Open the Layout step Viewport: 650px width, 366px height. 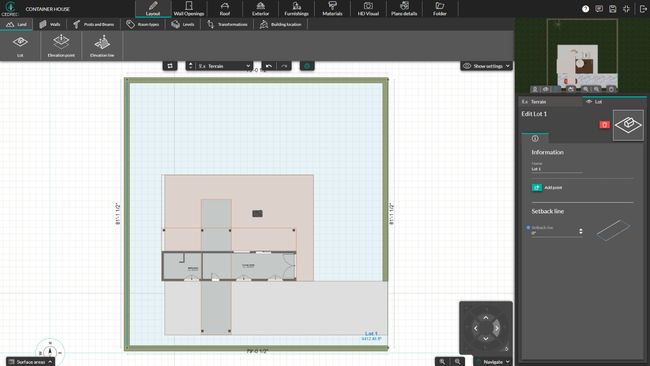(153, 9)
